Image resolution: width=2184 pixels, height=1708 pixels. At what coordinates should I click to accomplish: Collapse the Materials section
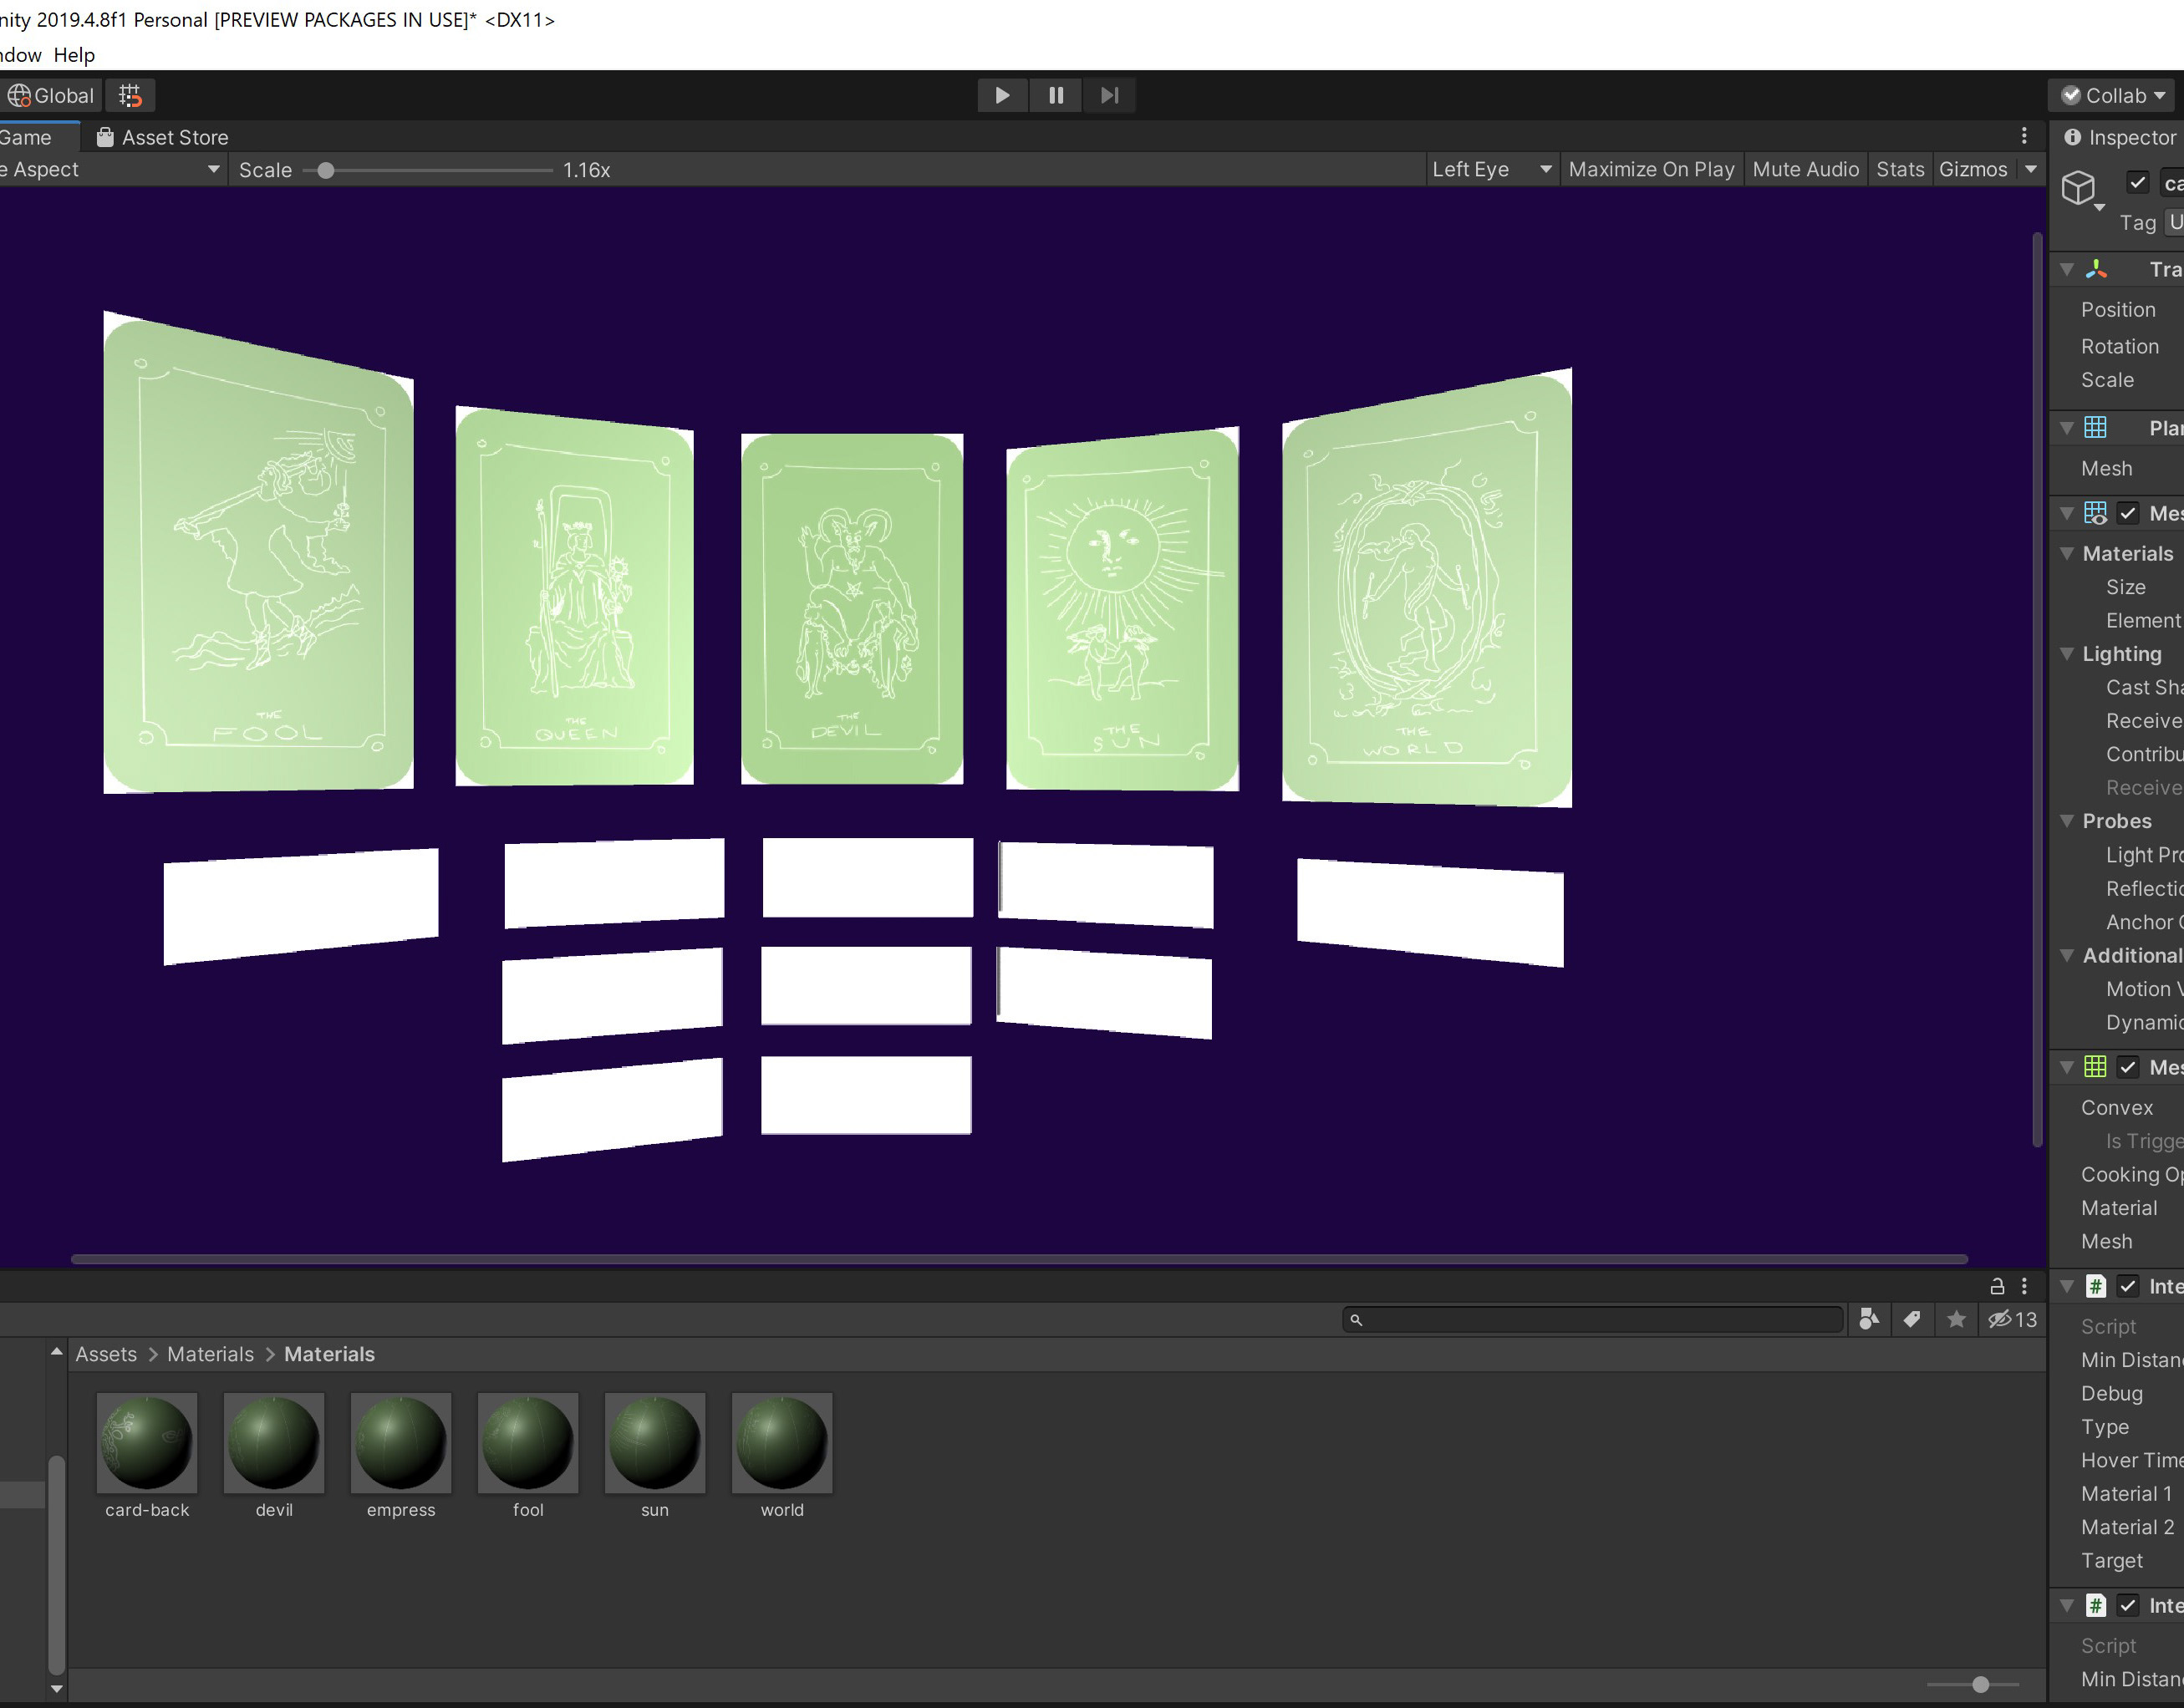tap(2067, 553)
